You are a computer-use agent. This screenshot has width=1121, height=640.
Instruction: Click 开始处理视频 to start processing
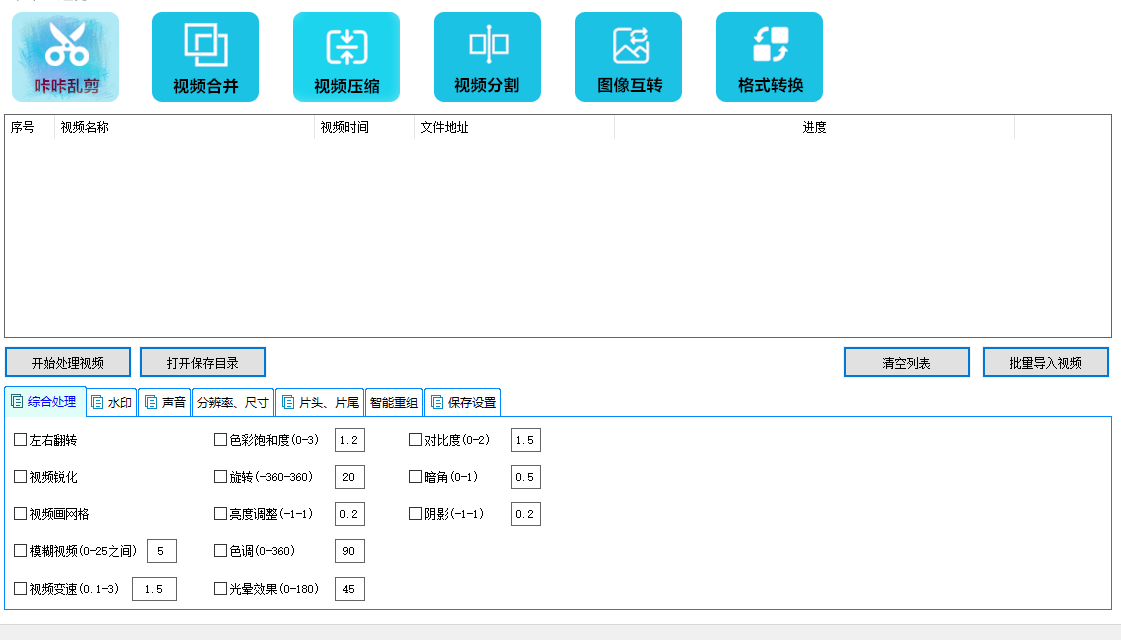click(67, 361)
